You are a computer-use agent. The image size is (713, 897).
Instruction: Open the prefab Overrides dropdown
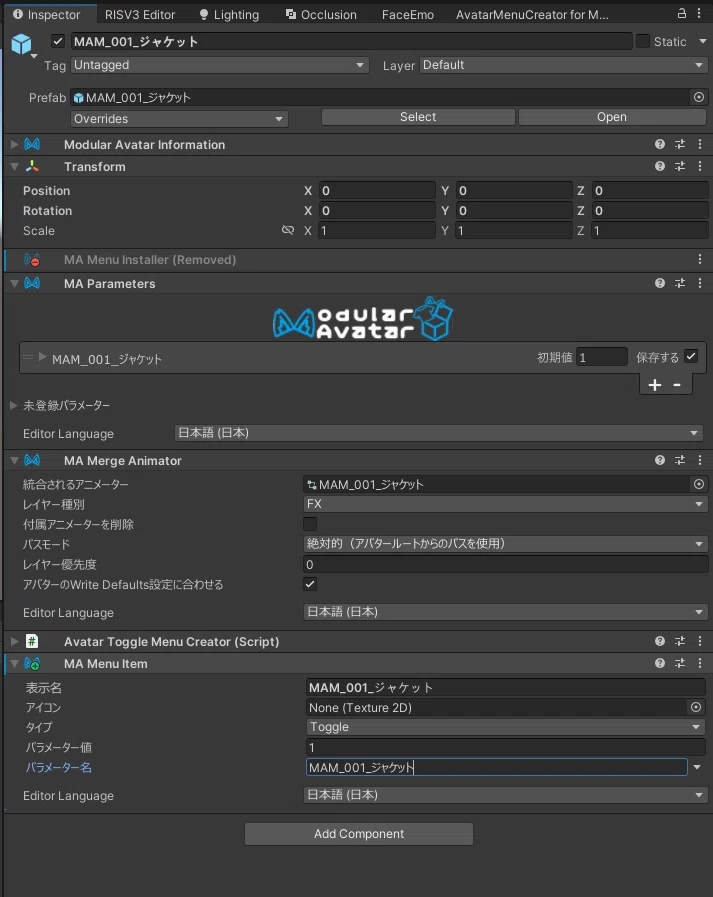point(179,119)
